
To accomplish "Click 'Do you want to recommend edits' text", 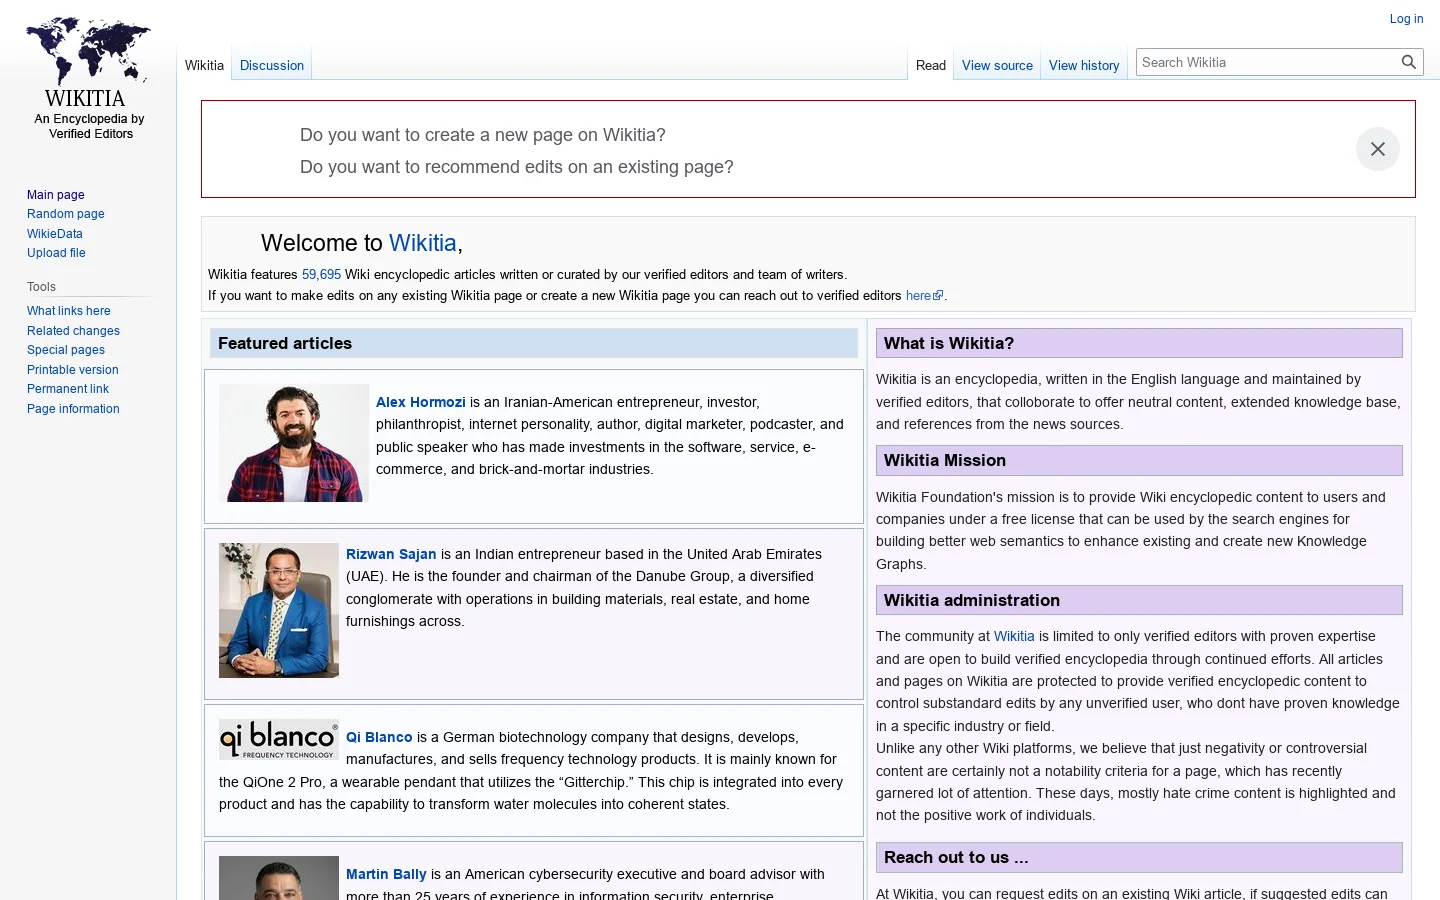I will [x=517, y=167].
